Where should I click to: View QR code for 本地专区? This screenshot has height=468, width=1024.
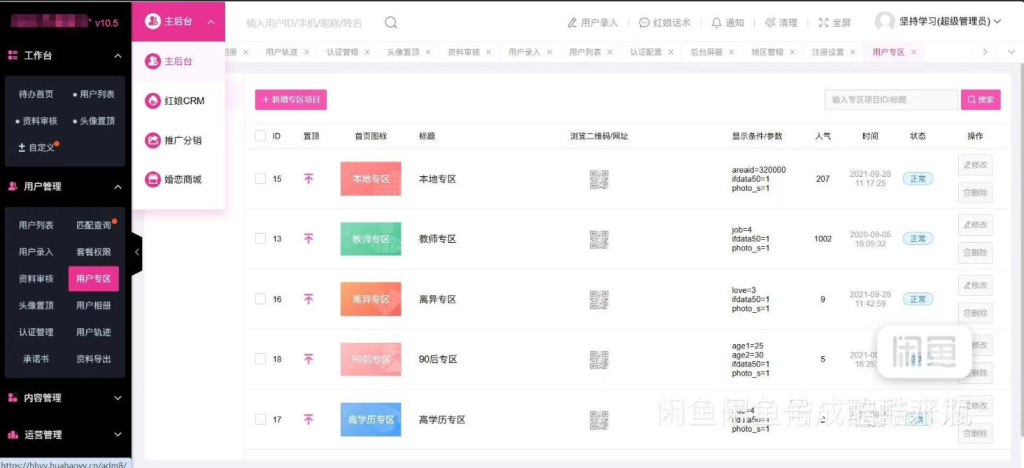click(x=599, y=179)
